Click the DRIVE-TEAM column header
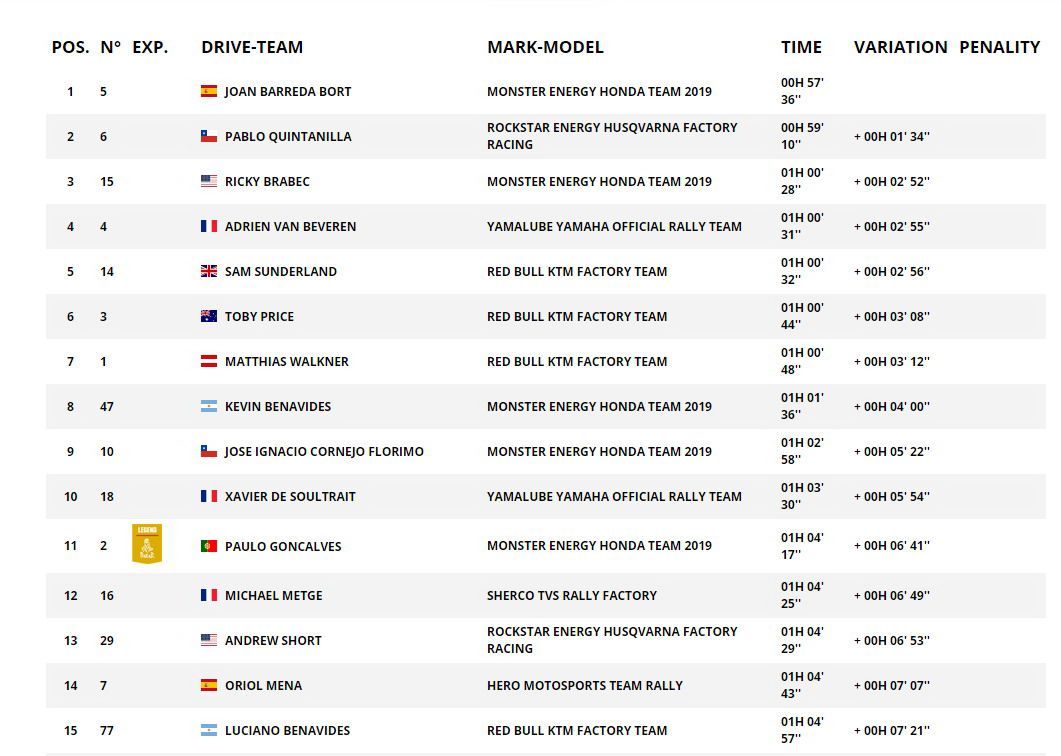 (252, 47)
